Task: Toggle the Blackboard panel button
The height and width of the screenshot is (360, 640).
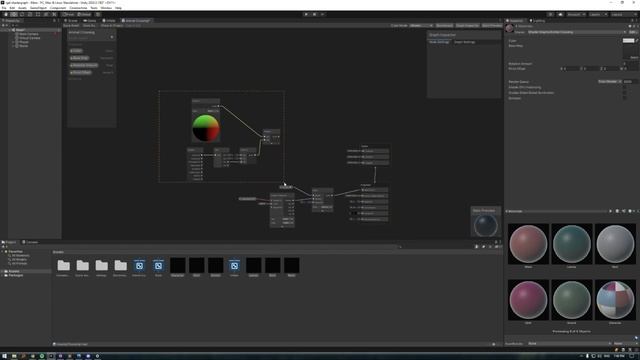Action: click(x=444, y=25)
